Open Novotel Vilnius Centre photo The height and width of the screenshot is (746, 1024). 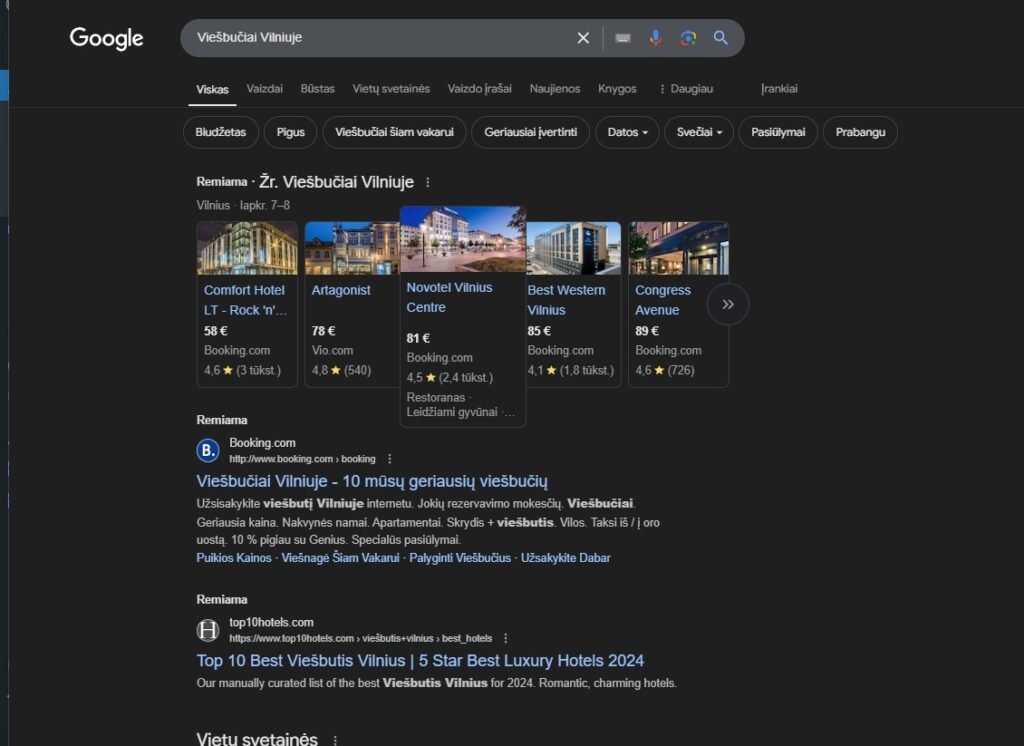pyautogui.click(x=463, y=239)
